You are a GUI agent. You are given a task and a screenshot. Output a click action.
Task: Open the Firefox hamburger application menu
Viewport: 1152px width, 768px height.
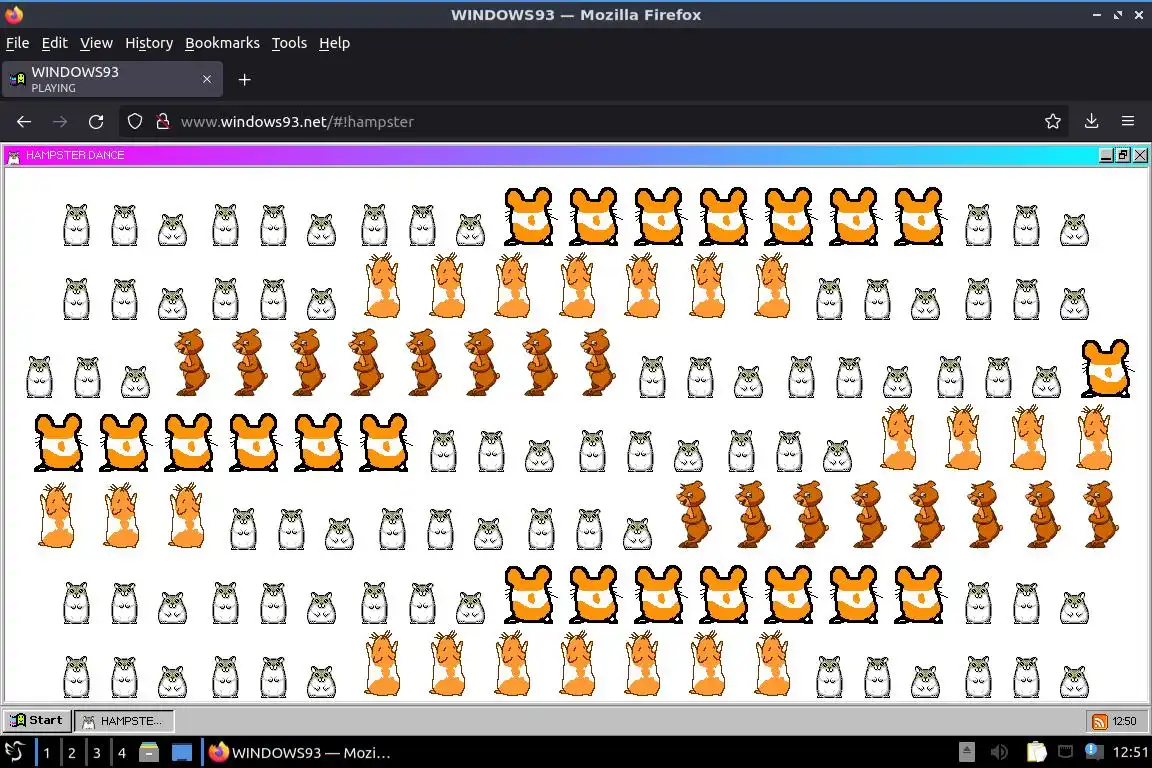pos(1128,122)
